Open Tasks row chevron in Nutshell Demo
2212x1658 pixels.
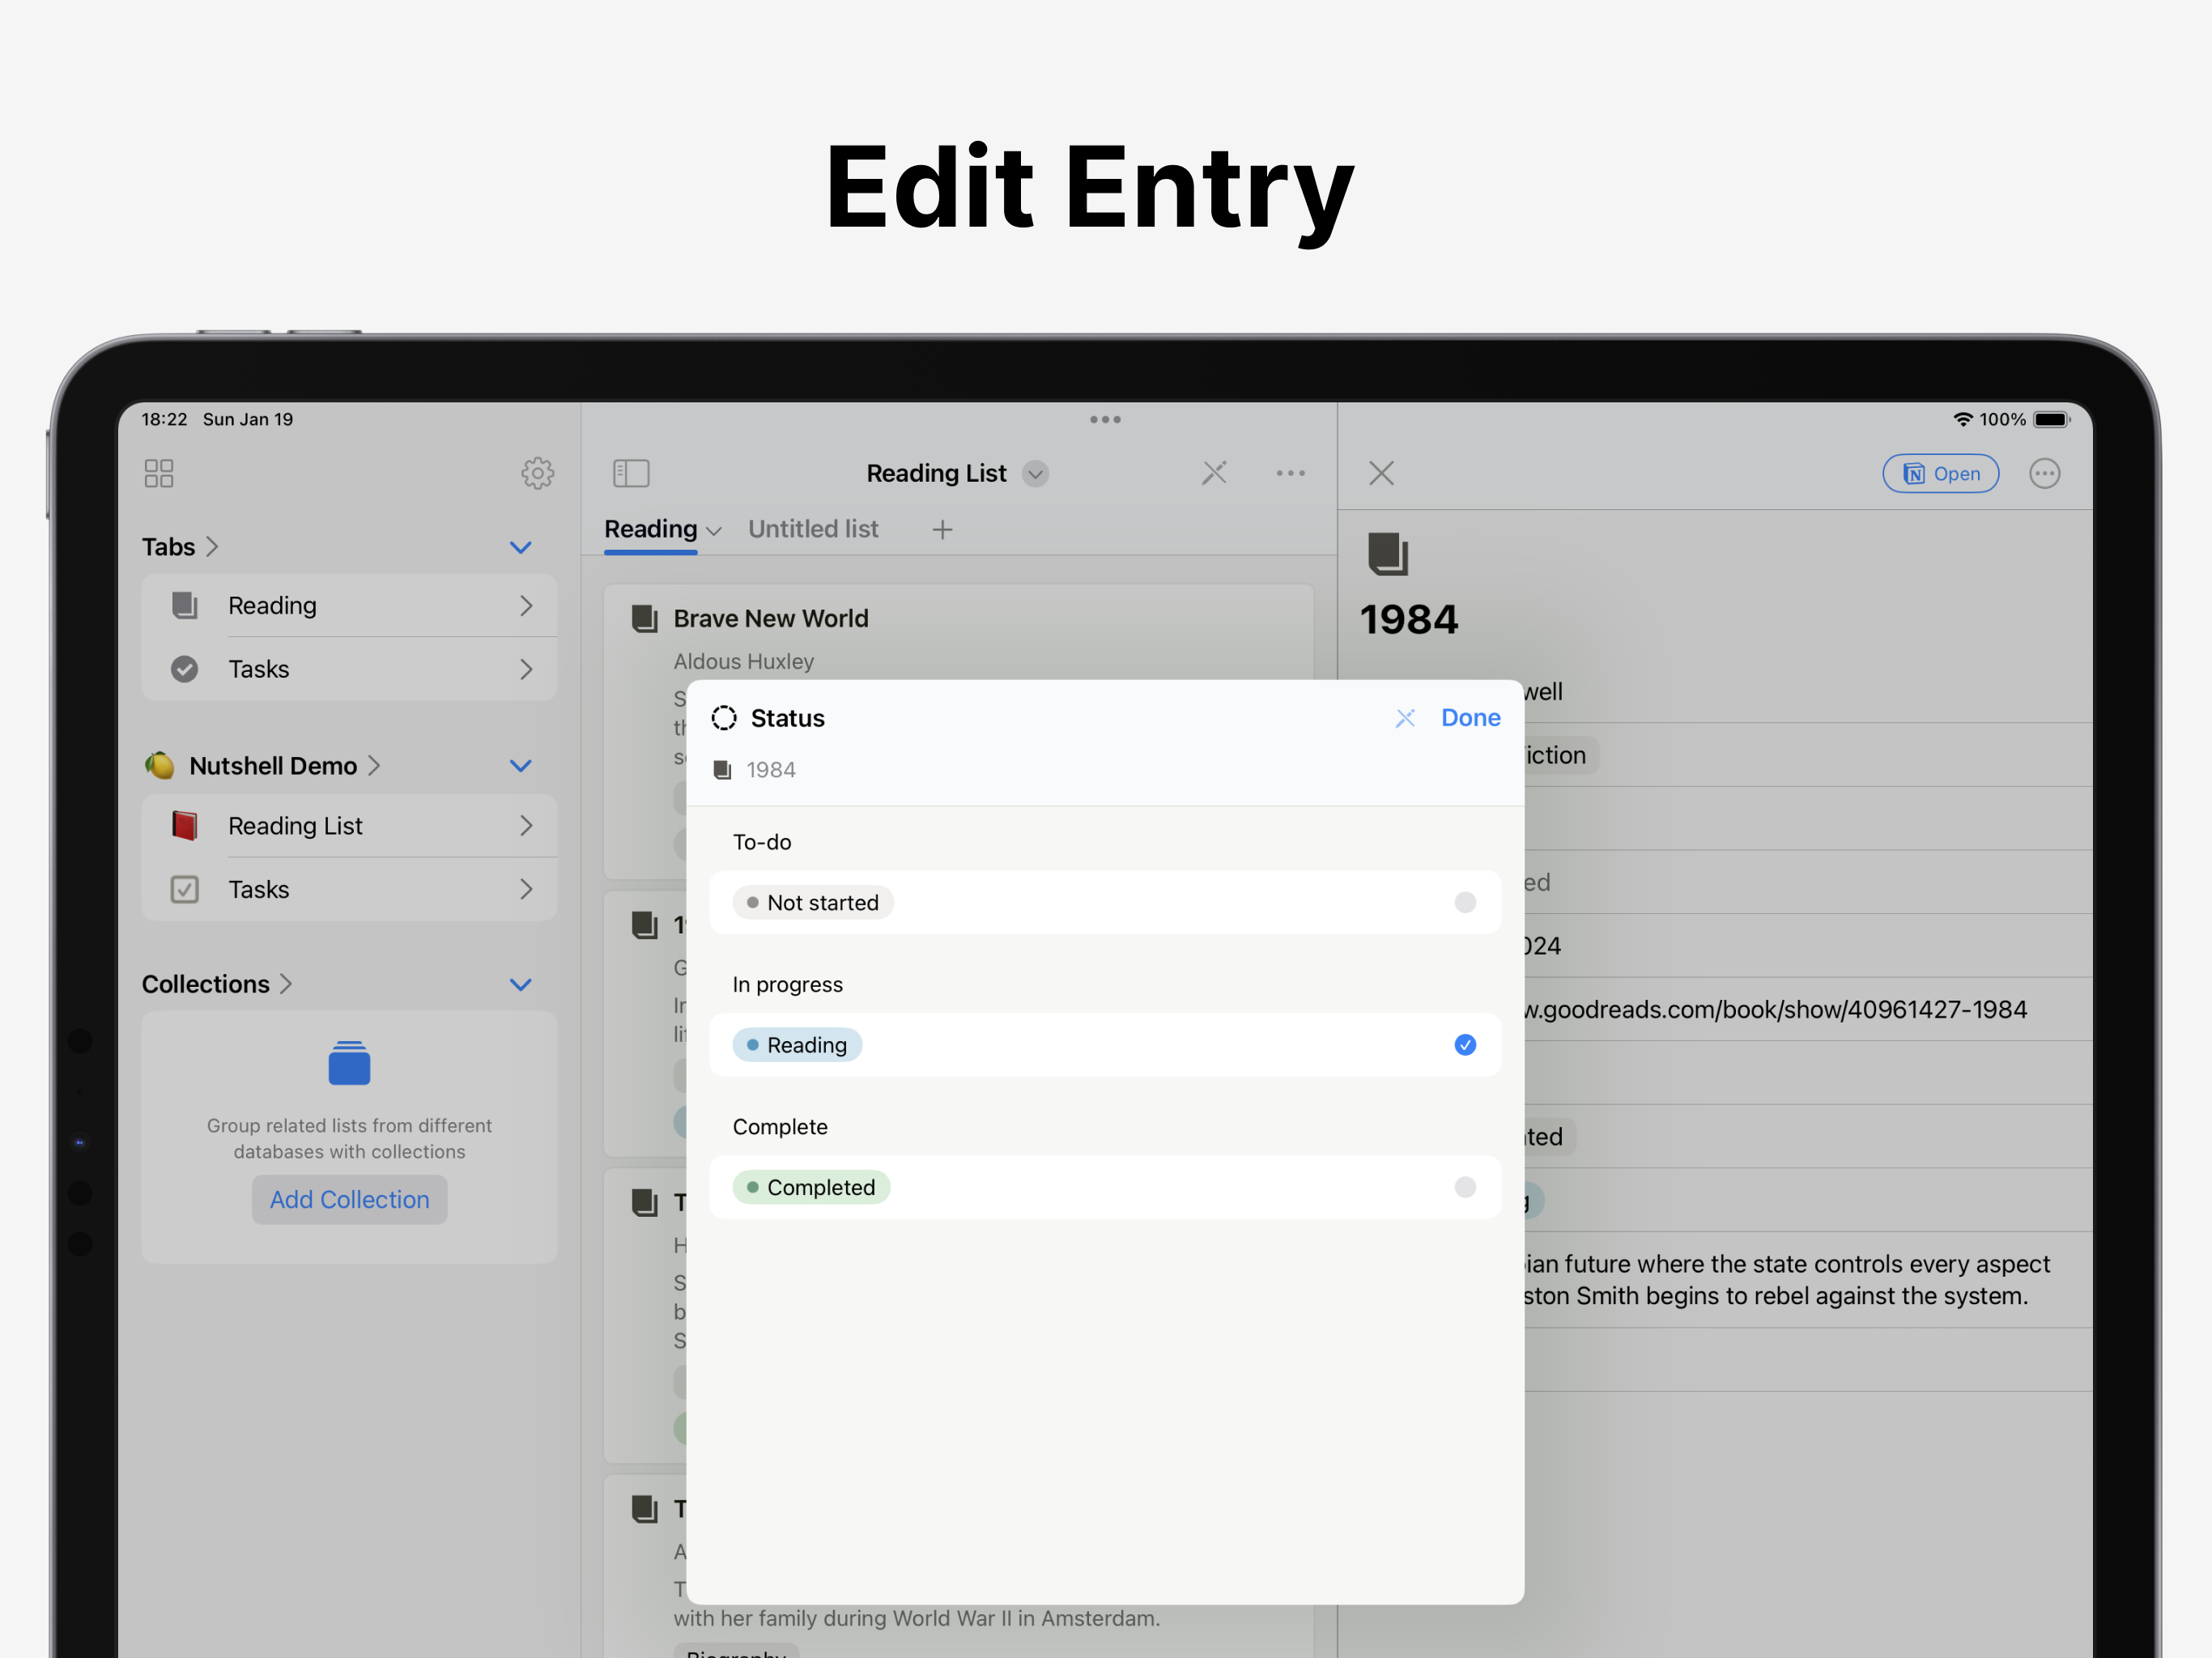pyautogui.click(x=526, y=890)
